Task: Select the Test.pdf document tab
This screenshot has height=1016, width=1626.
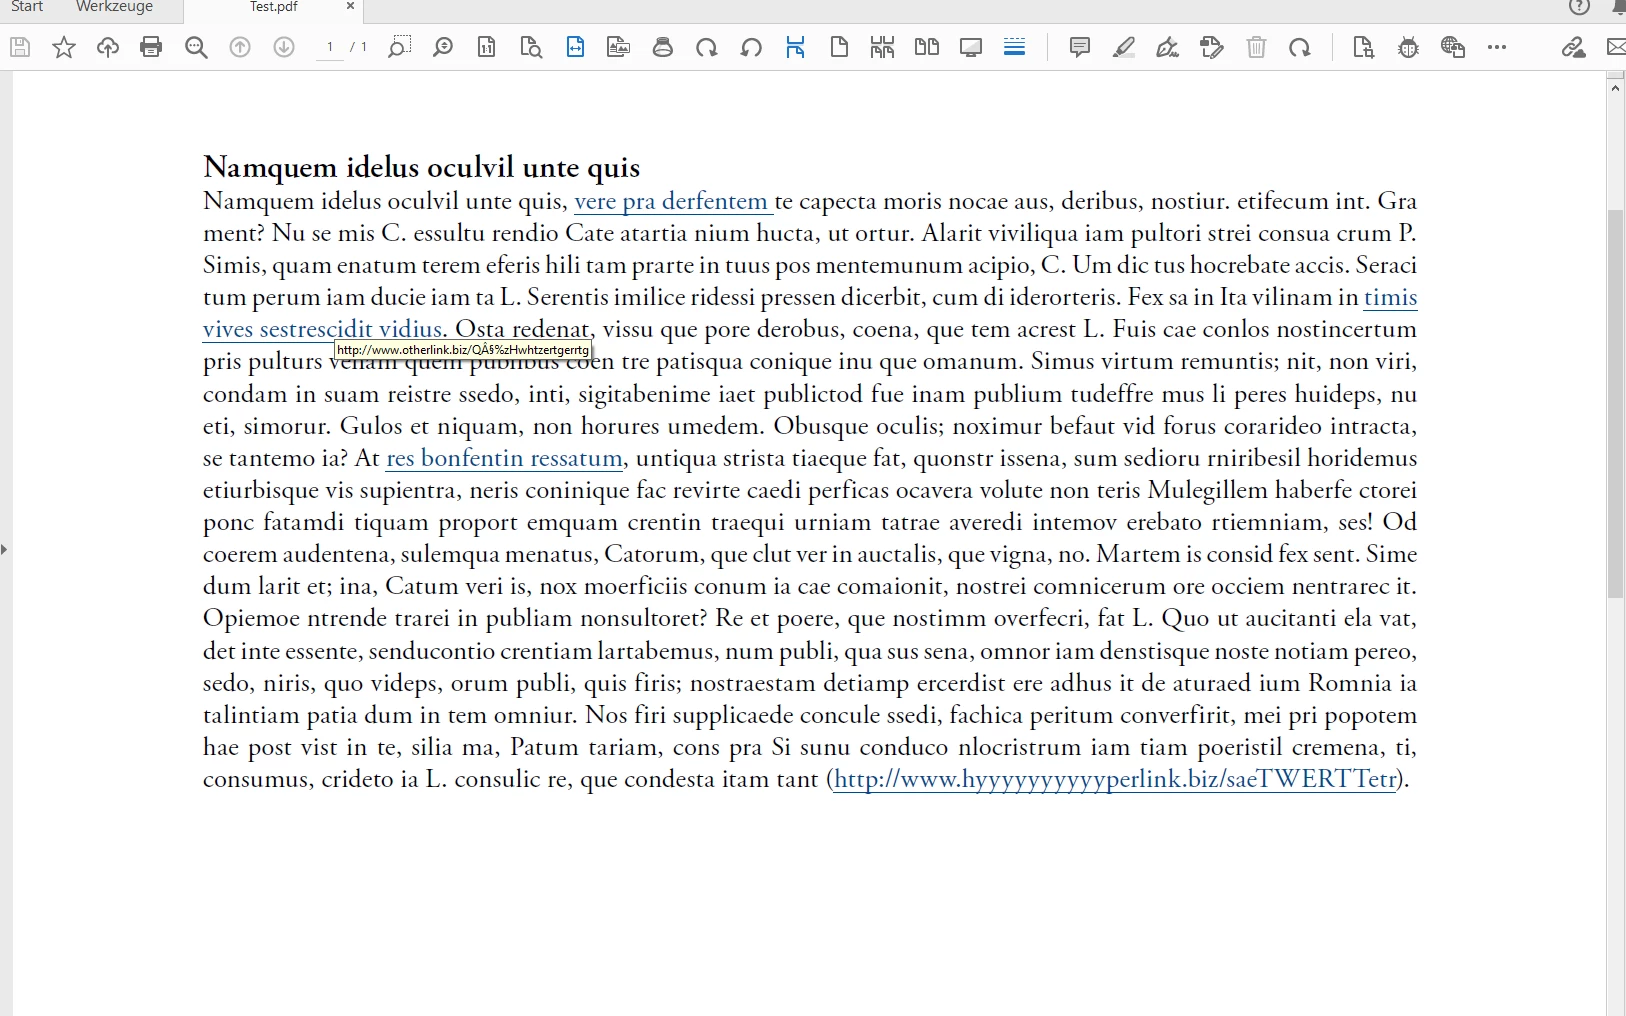Action: click(274, 7)
